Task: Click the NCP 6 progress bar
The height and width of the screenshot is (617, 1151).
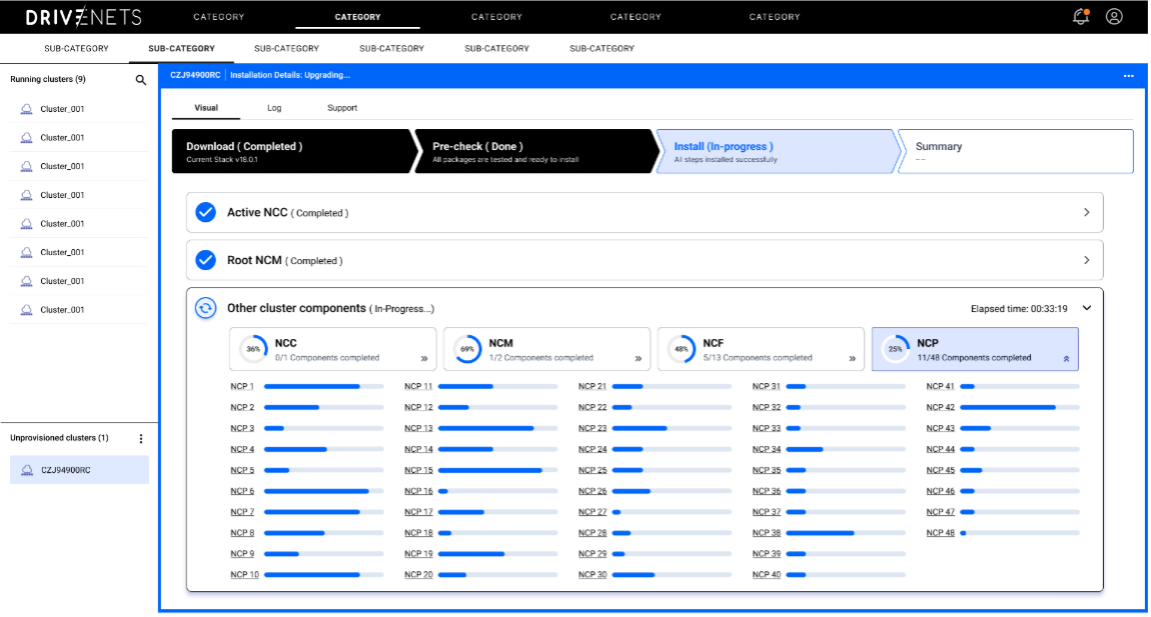Action: point(323,491)
